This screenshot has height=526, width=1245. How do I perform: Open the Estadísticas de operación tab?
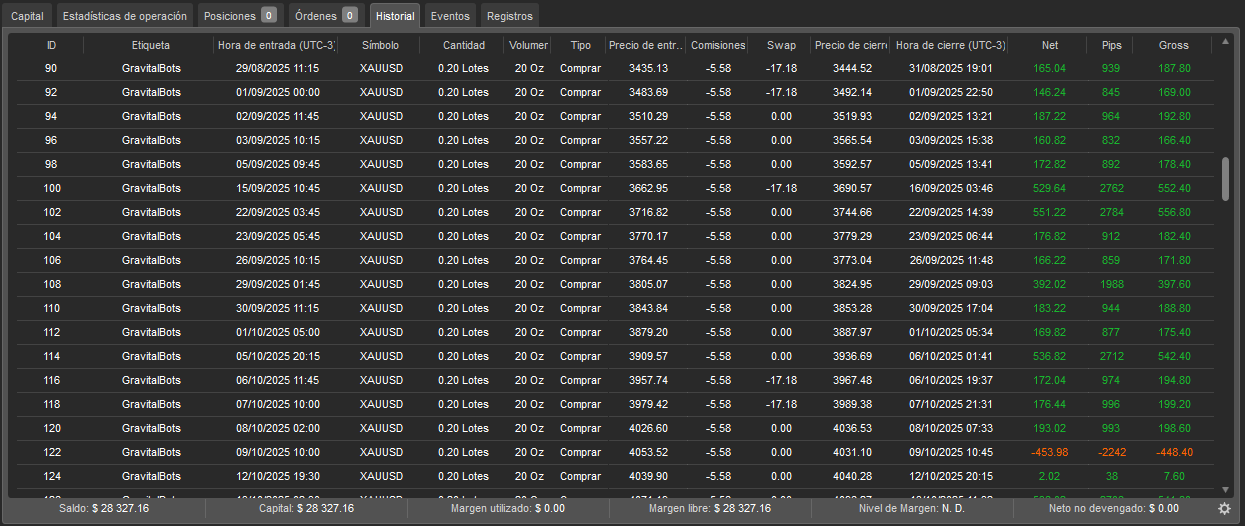point(124,16)
